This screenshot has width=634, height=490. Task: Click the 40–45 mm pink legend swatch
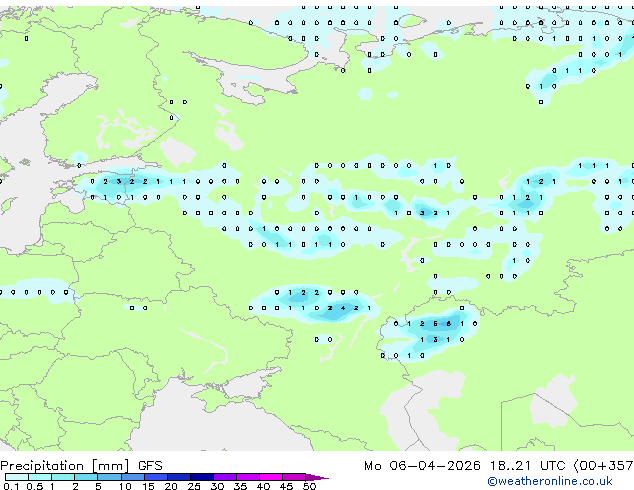point(271,477)
